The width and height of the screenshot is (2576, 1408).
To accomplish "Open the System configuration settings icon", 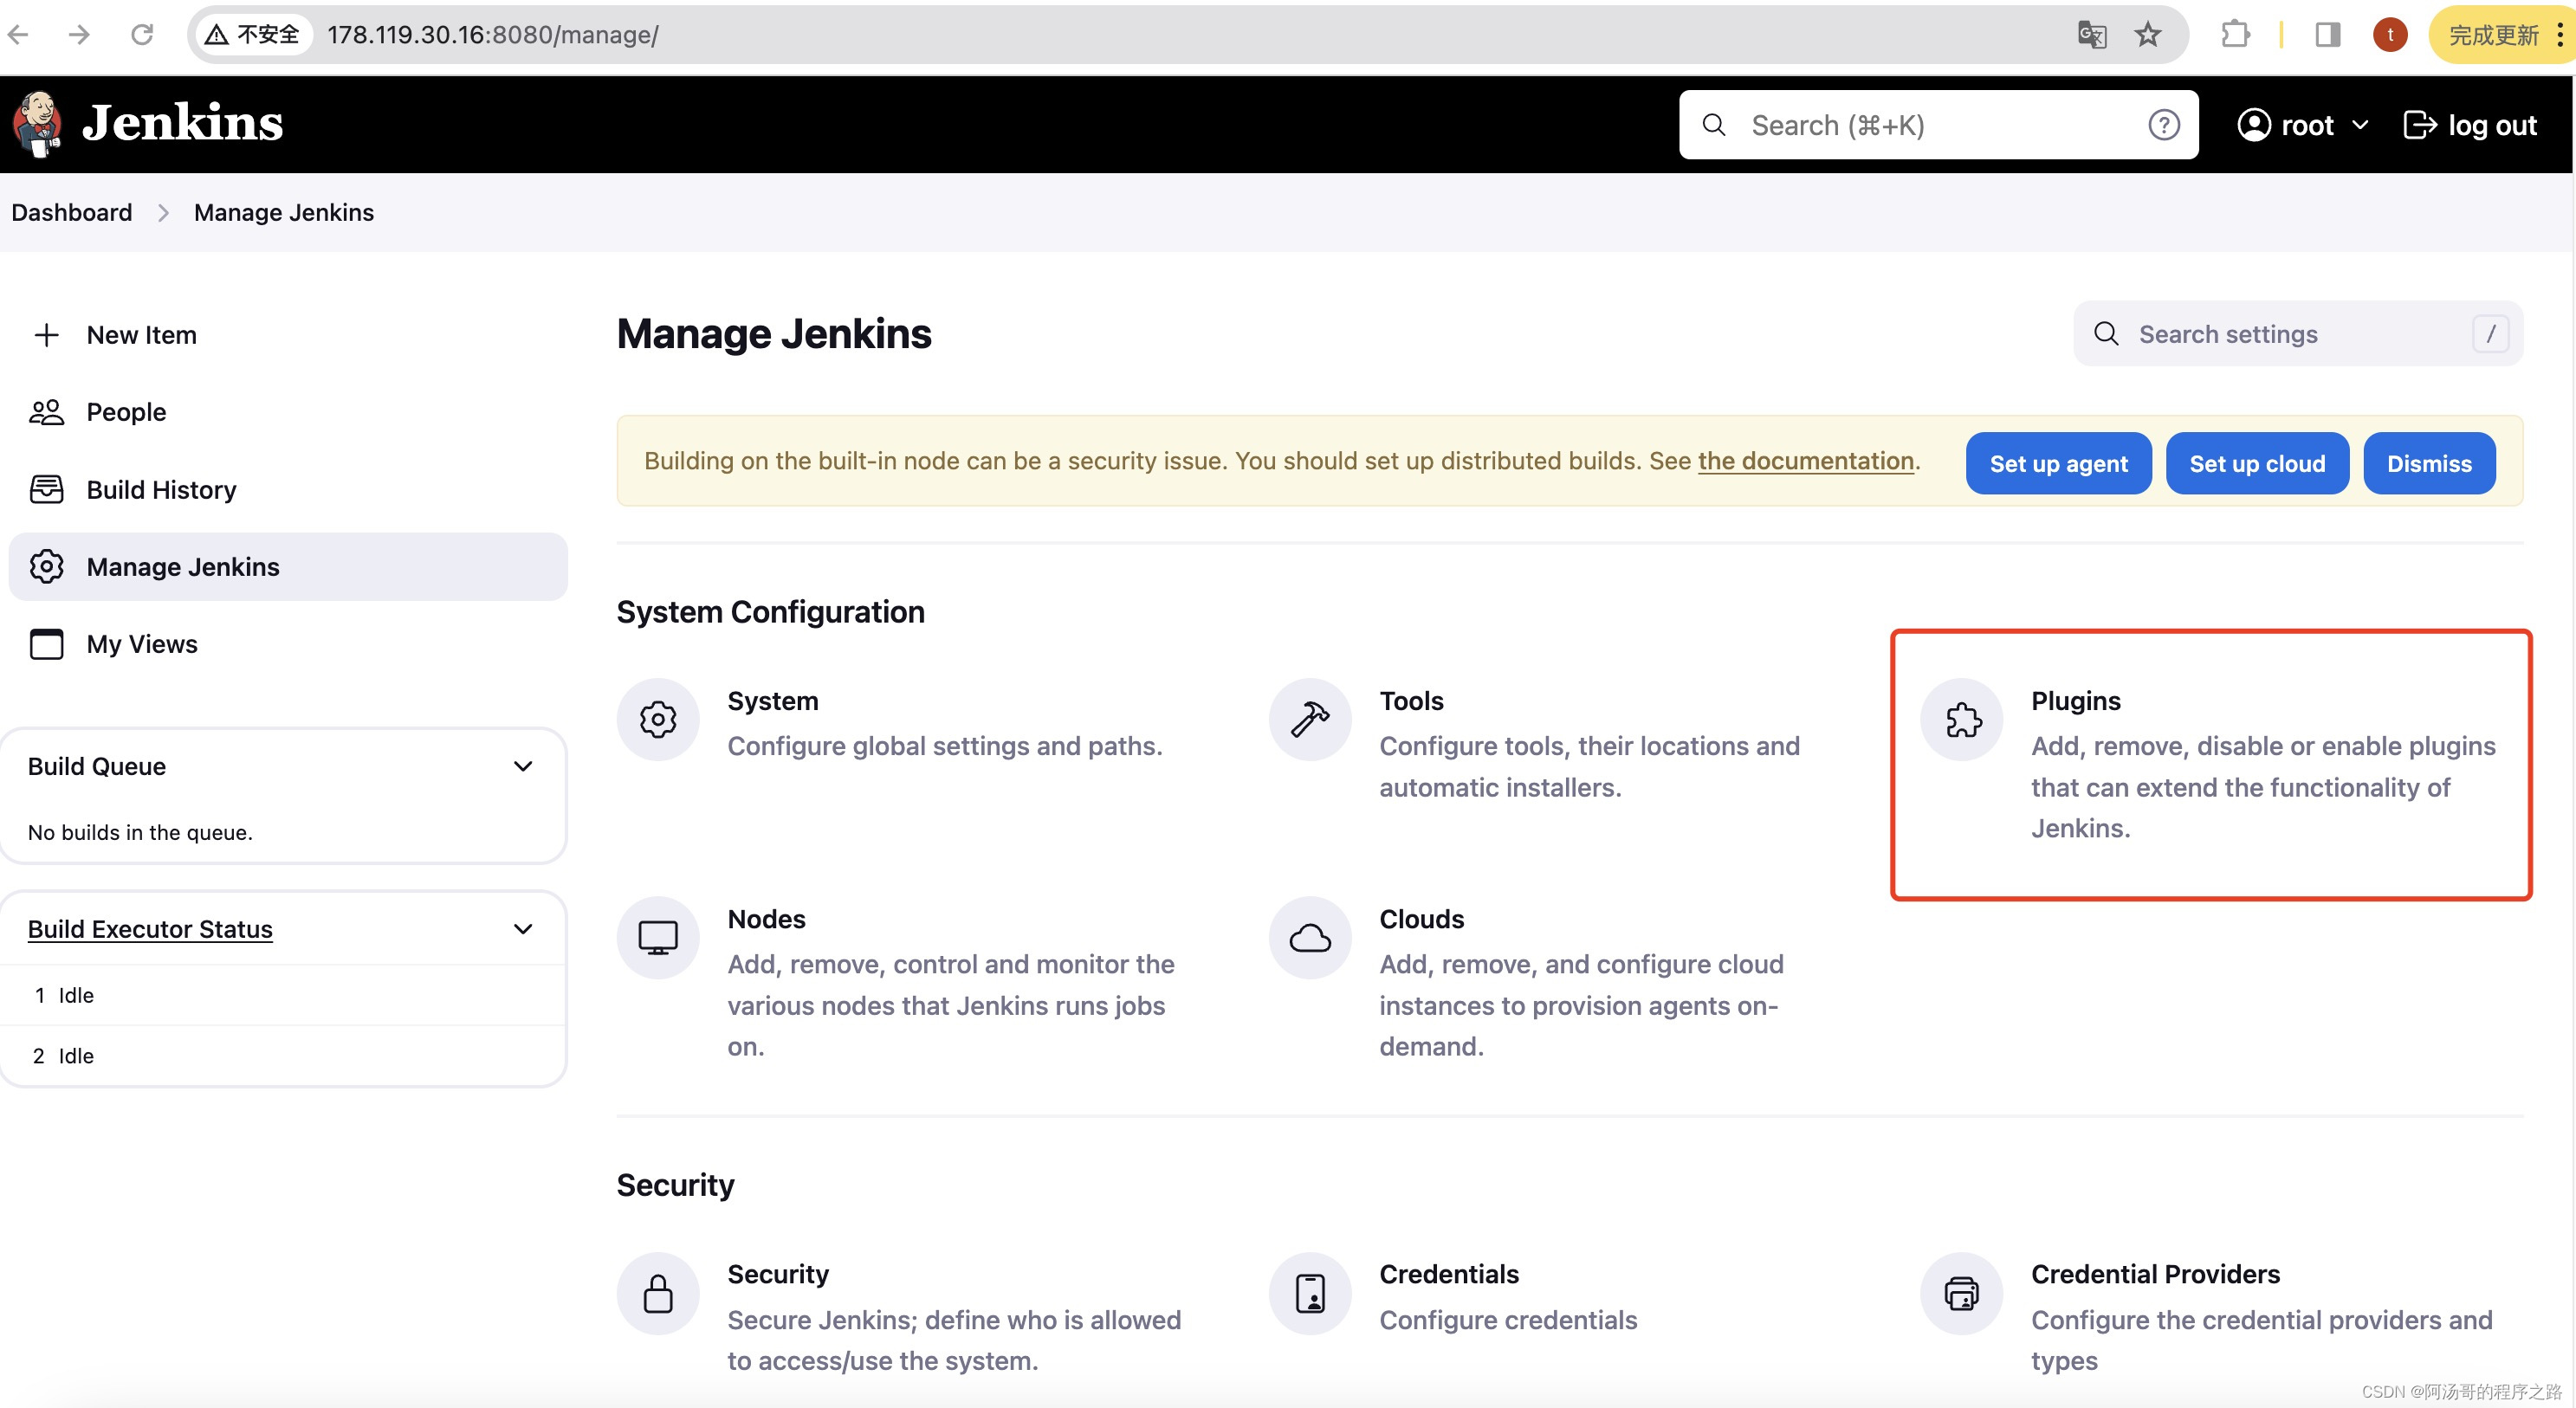I will click(x=657, y=718).
